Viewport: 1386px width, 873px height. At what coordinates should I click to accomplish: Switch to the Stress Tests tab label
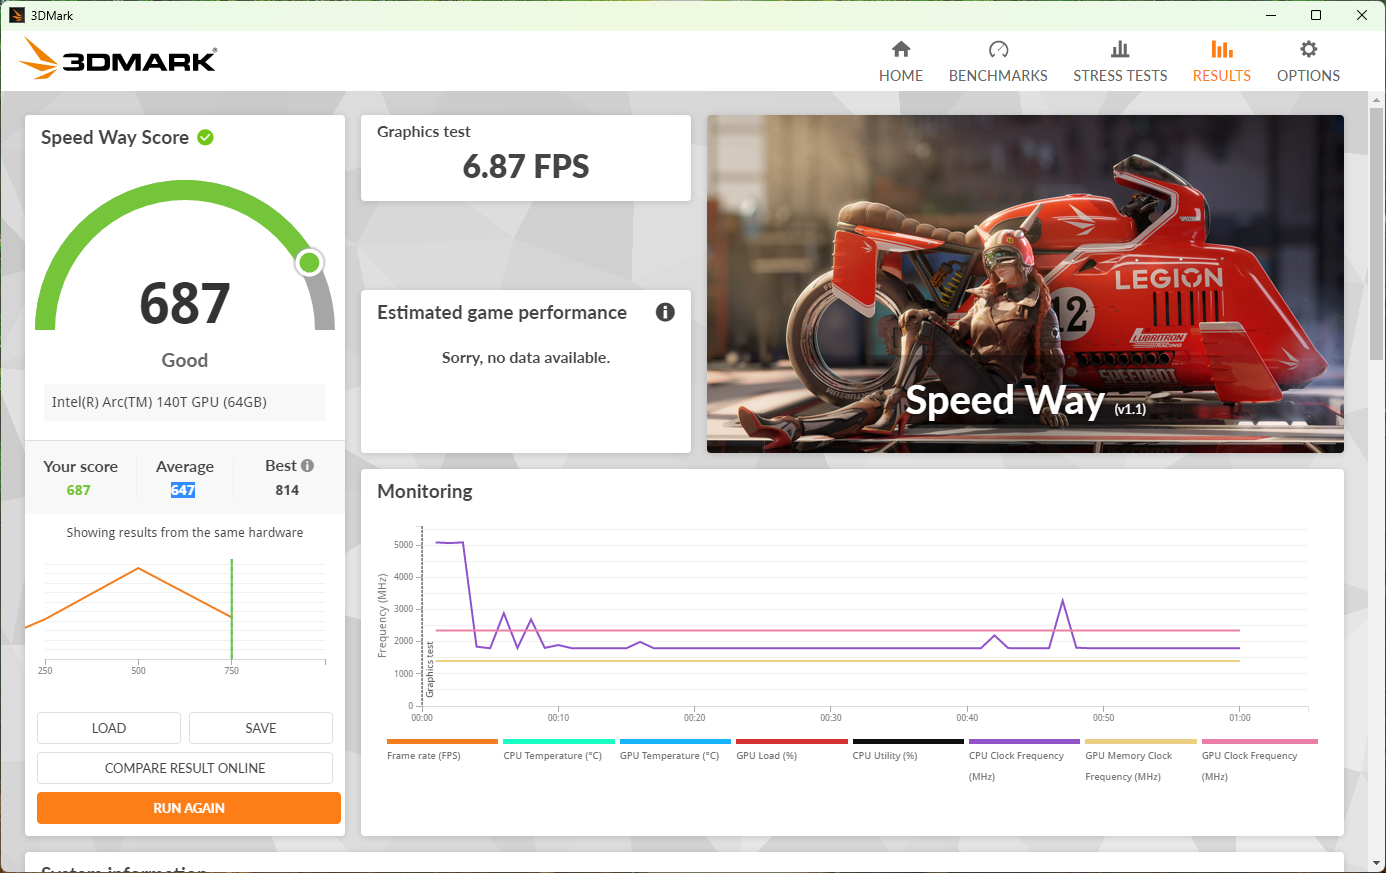1120,76
